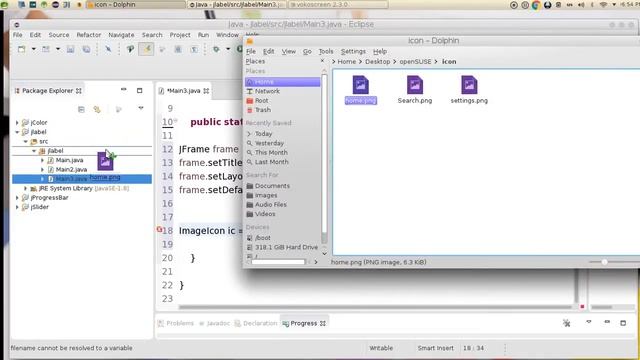Open the Dolphin Tools menu
This screenshot has width=640, height=360.
pos(326,51)
